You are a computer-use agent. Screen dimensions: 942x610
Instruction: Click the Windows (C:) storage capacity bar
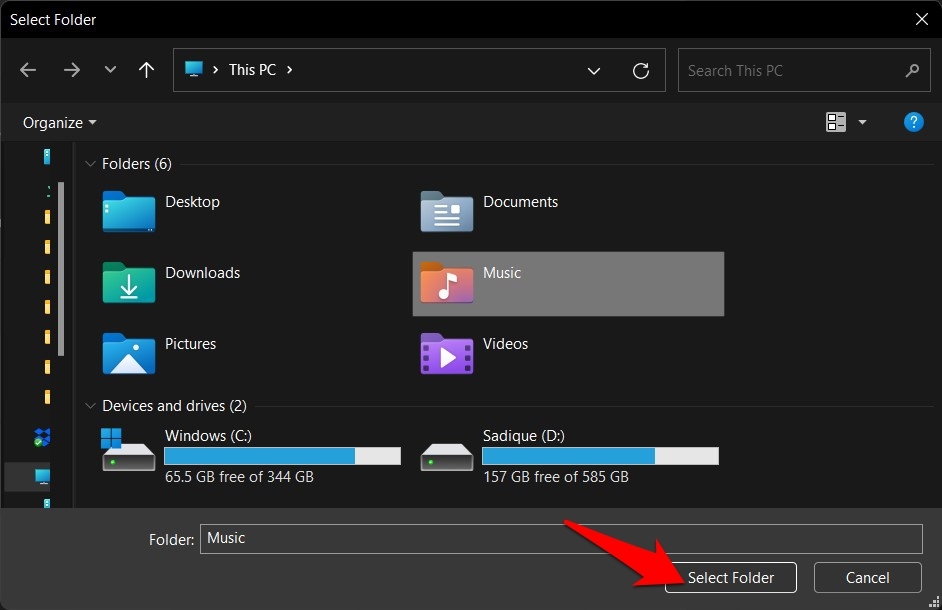click(282, 455)
